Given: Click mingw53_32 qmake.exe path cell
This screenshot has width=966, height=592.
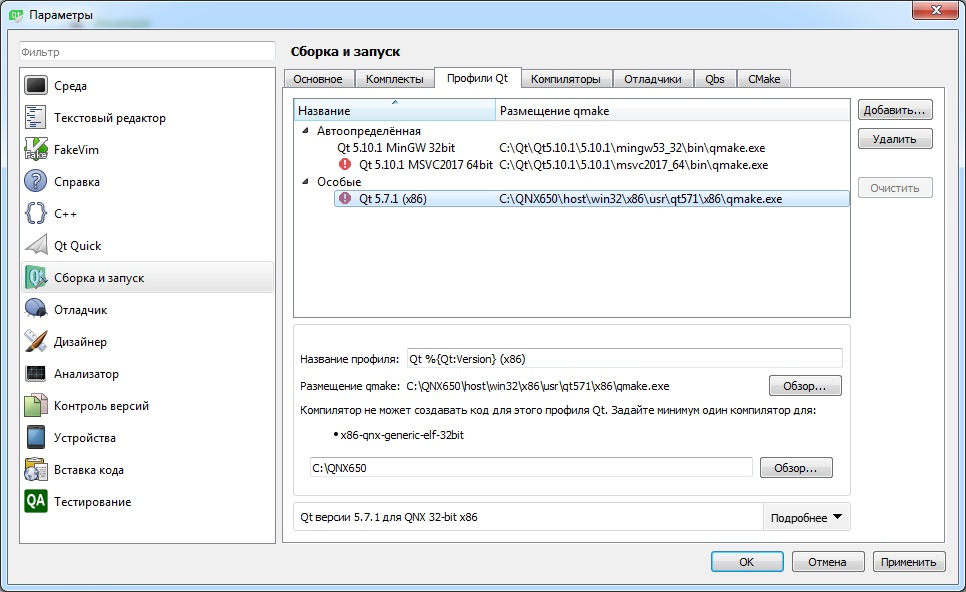Looking at the screenshot, I should click(x=632, y=148).
